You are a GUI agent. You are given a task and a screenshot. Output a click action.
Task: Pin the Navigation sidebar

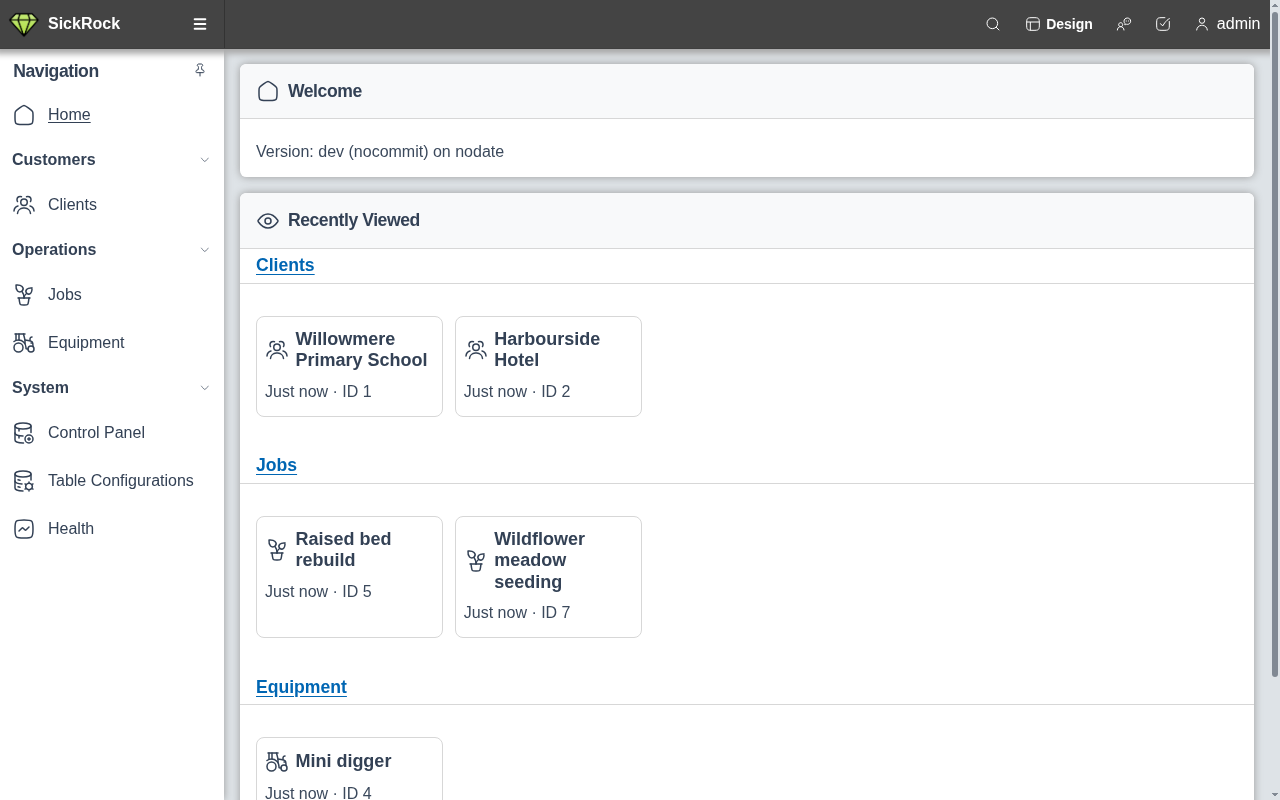(x=200, y=70)
